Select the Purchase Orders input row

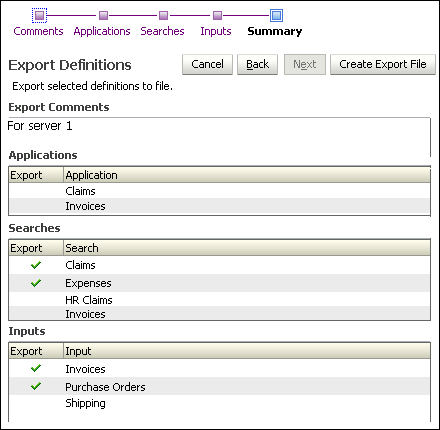click(x=219, y=386)
